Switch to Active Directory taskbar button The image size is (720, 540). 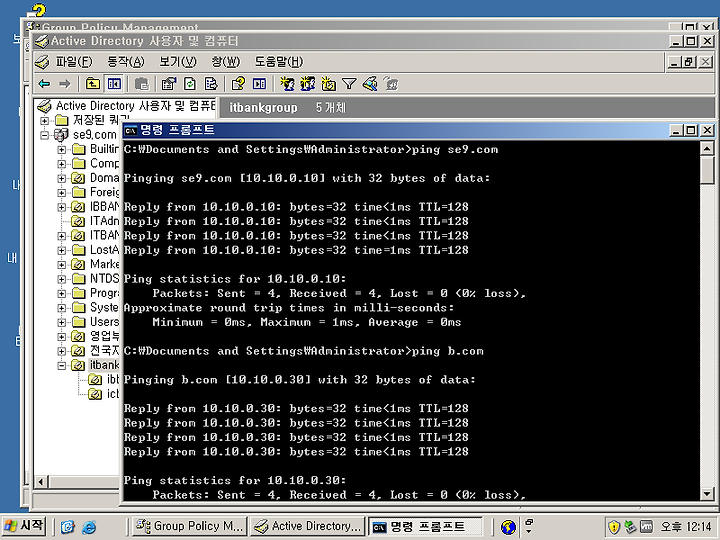pyautogui.click(x=307, y=526)
